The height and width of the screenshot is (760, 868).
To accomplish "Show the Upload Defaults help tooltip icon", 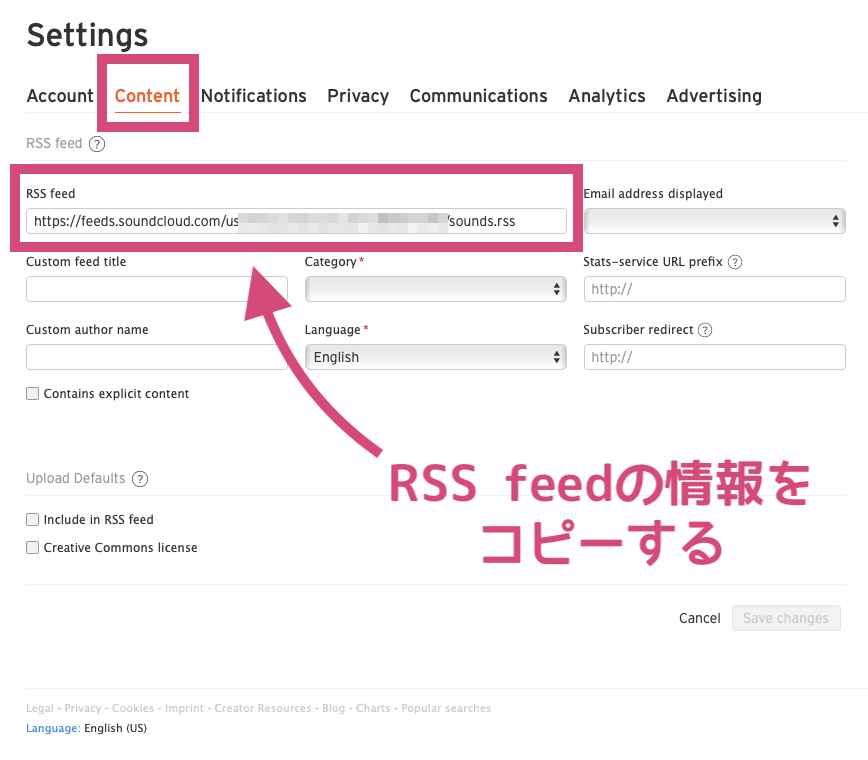I will point(140,479).
